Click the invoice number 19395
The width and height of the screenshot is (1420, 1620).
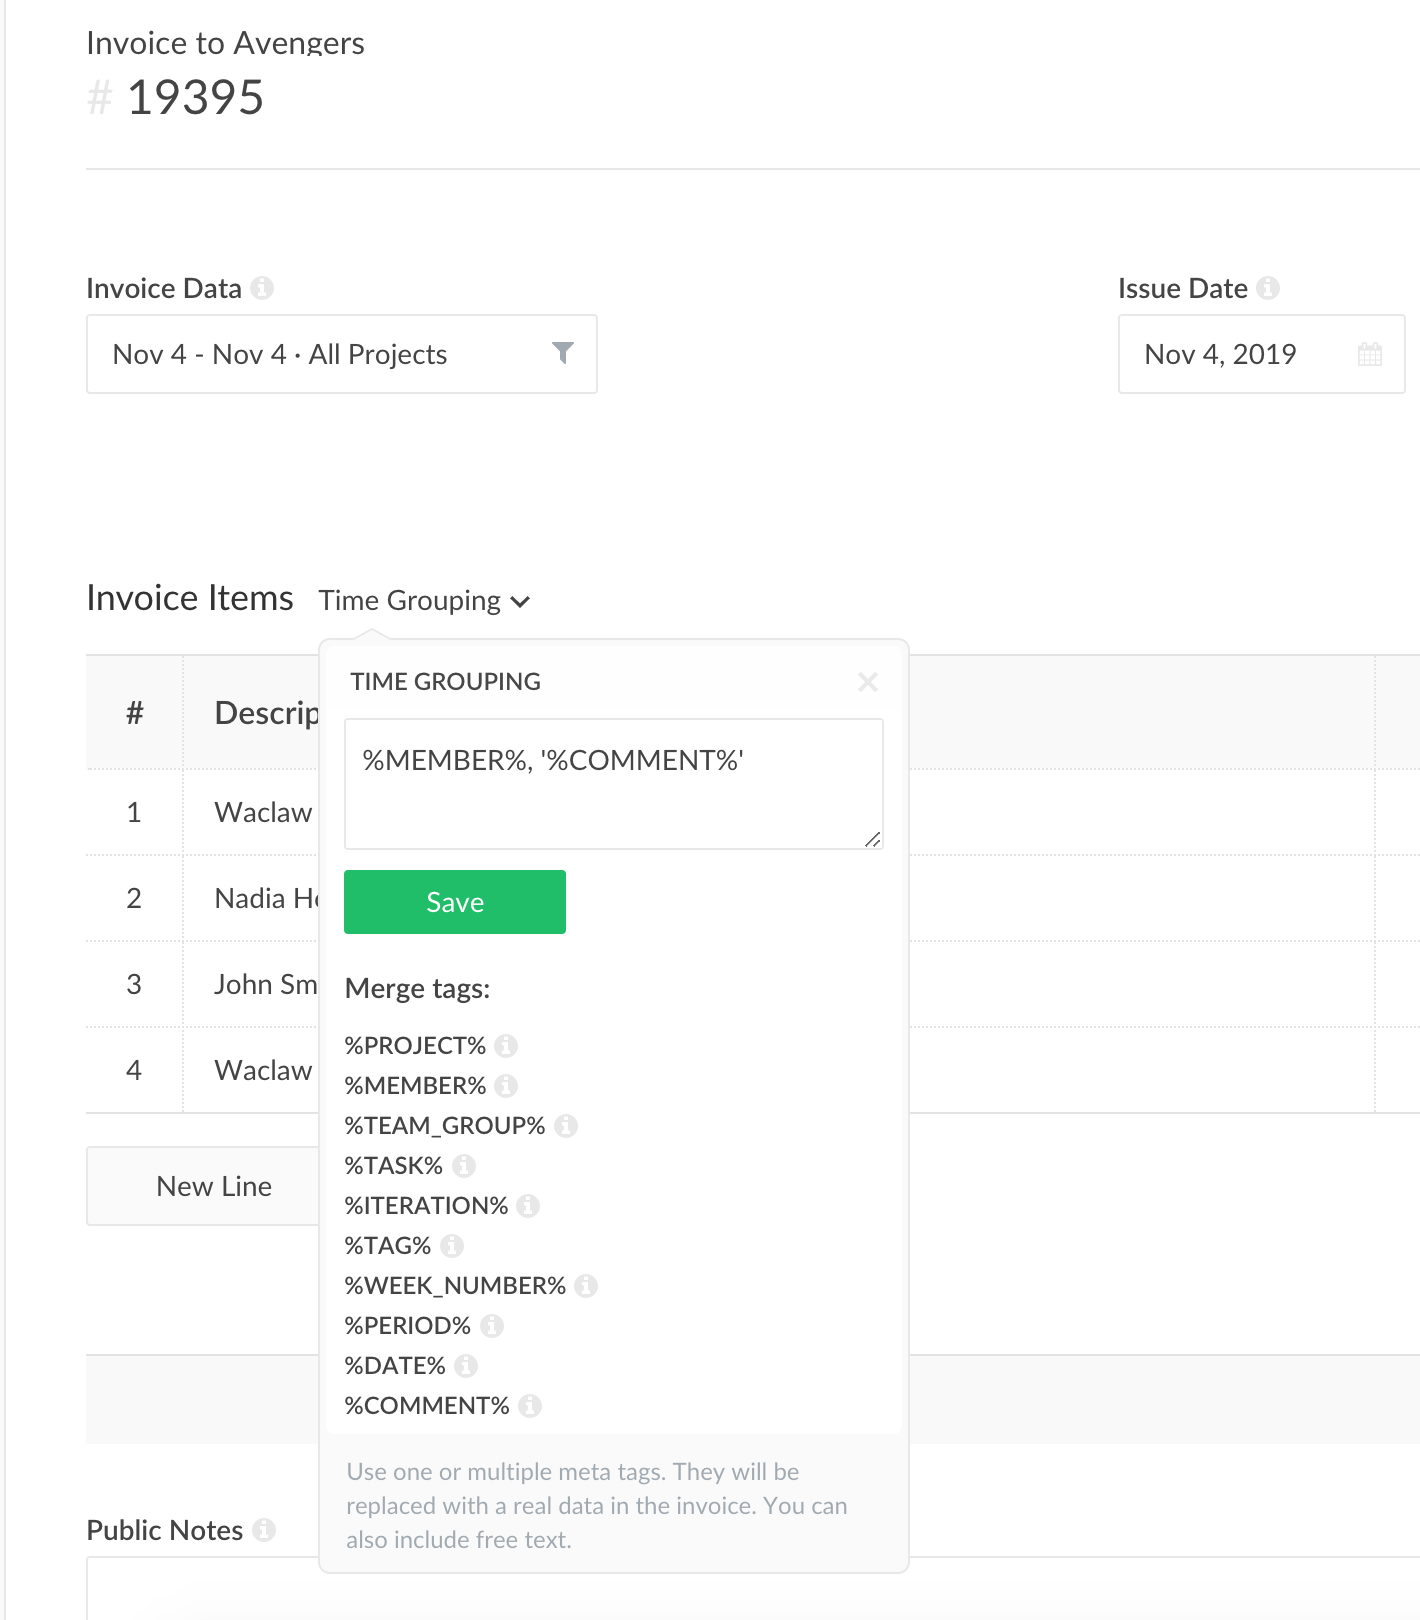tap(195, 98)
